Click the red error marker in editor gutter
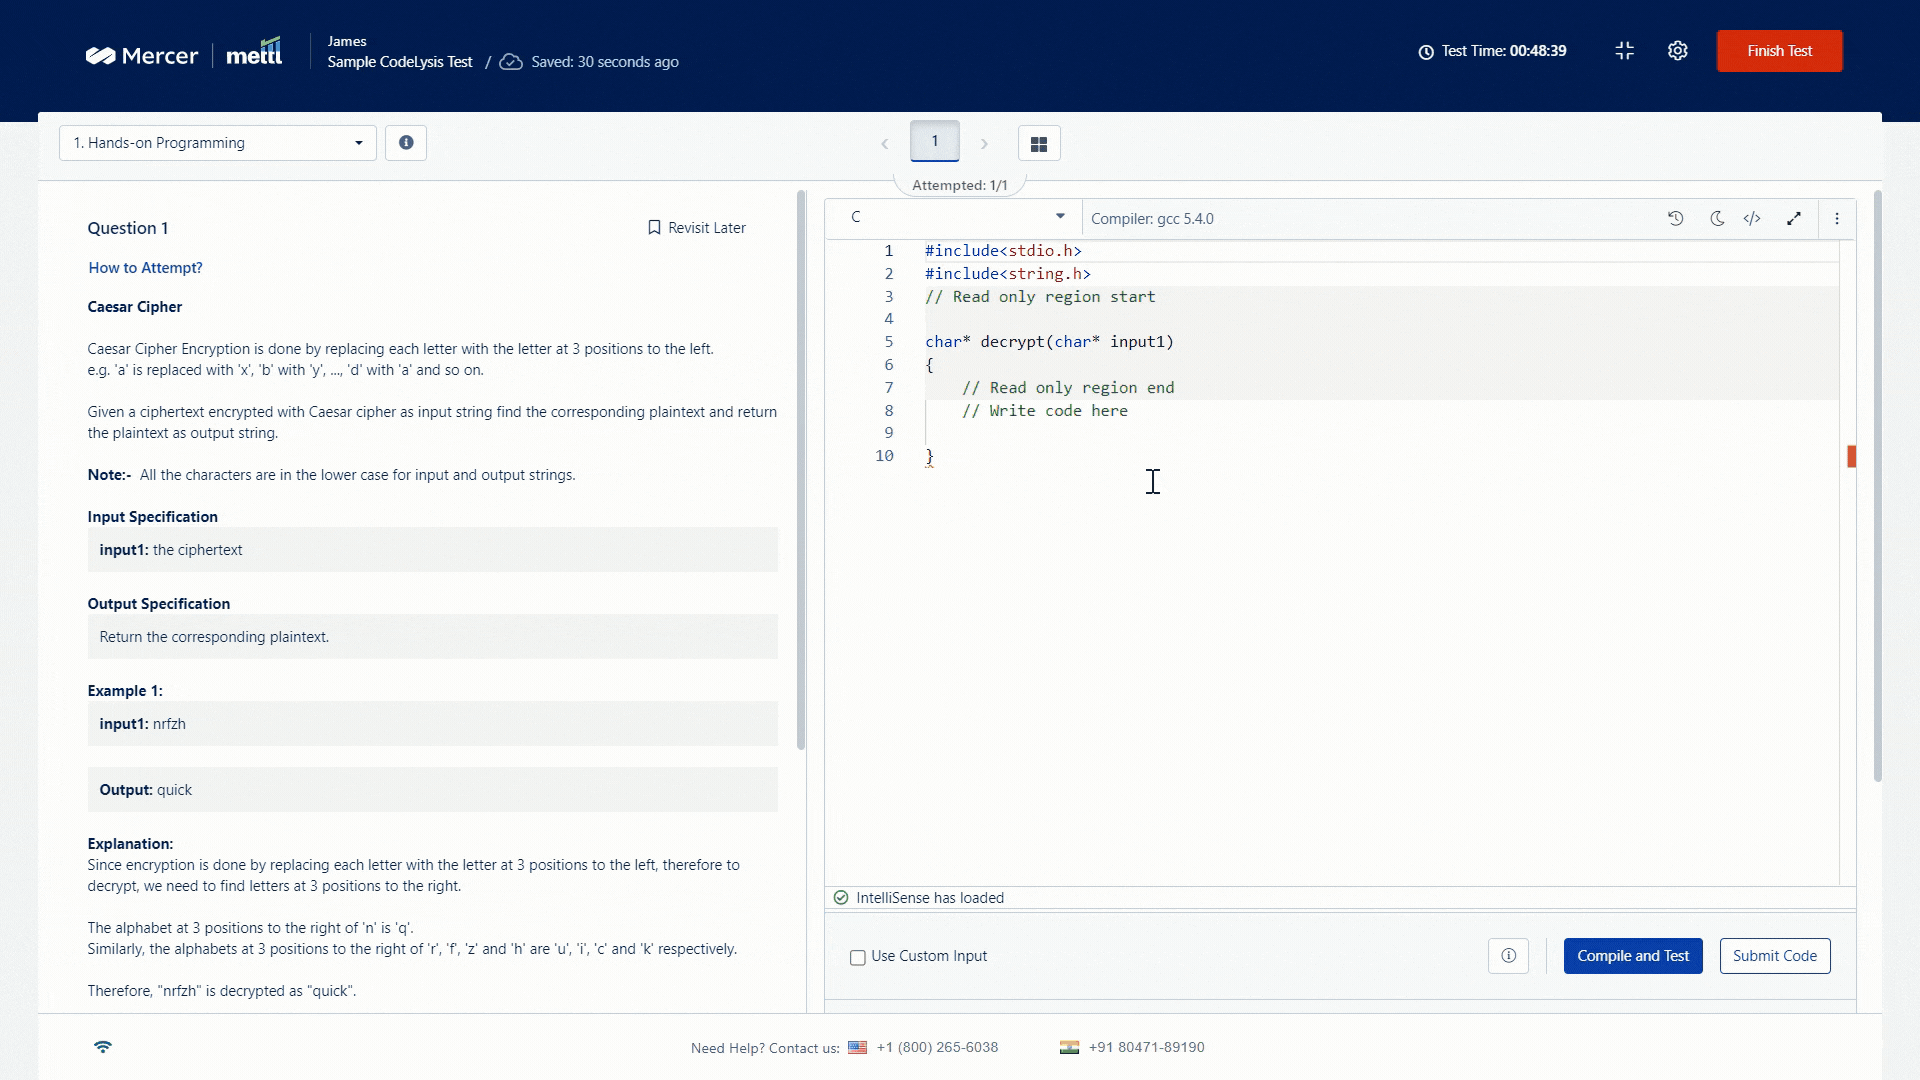This screenshot has width=1920, height=1080. [x=1851, y=456]
